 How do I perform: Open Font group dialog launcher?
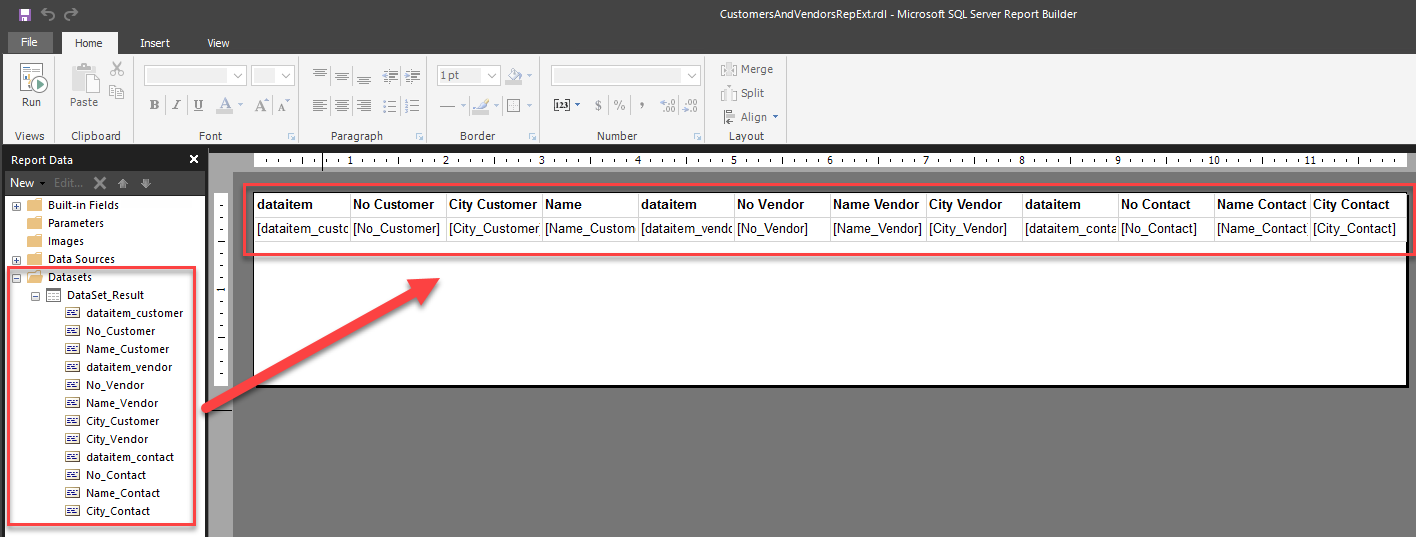(x=292, y=136)
